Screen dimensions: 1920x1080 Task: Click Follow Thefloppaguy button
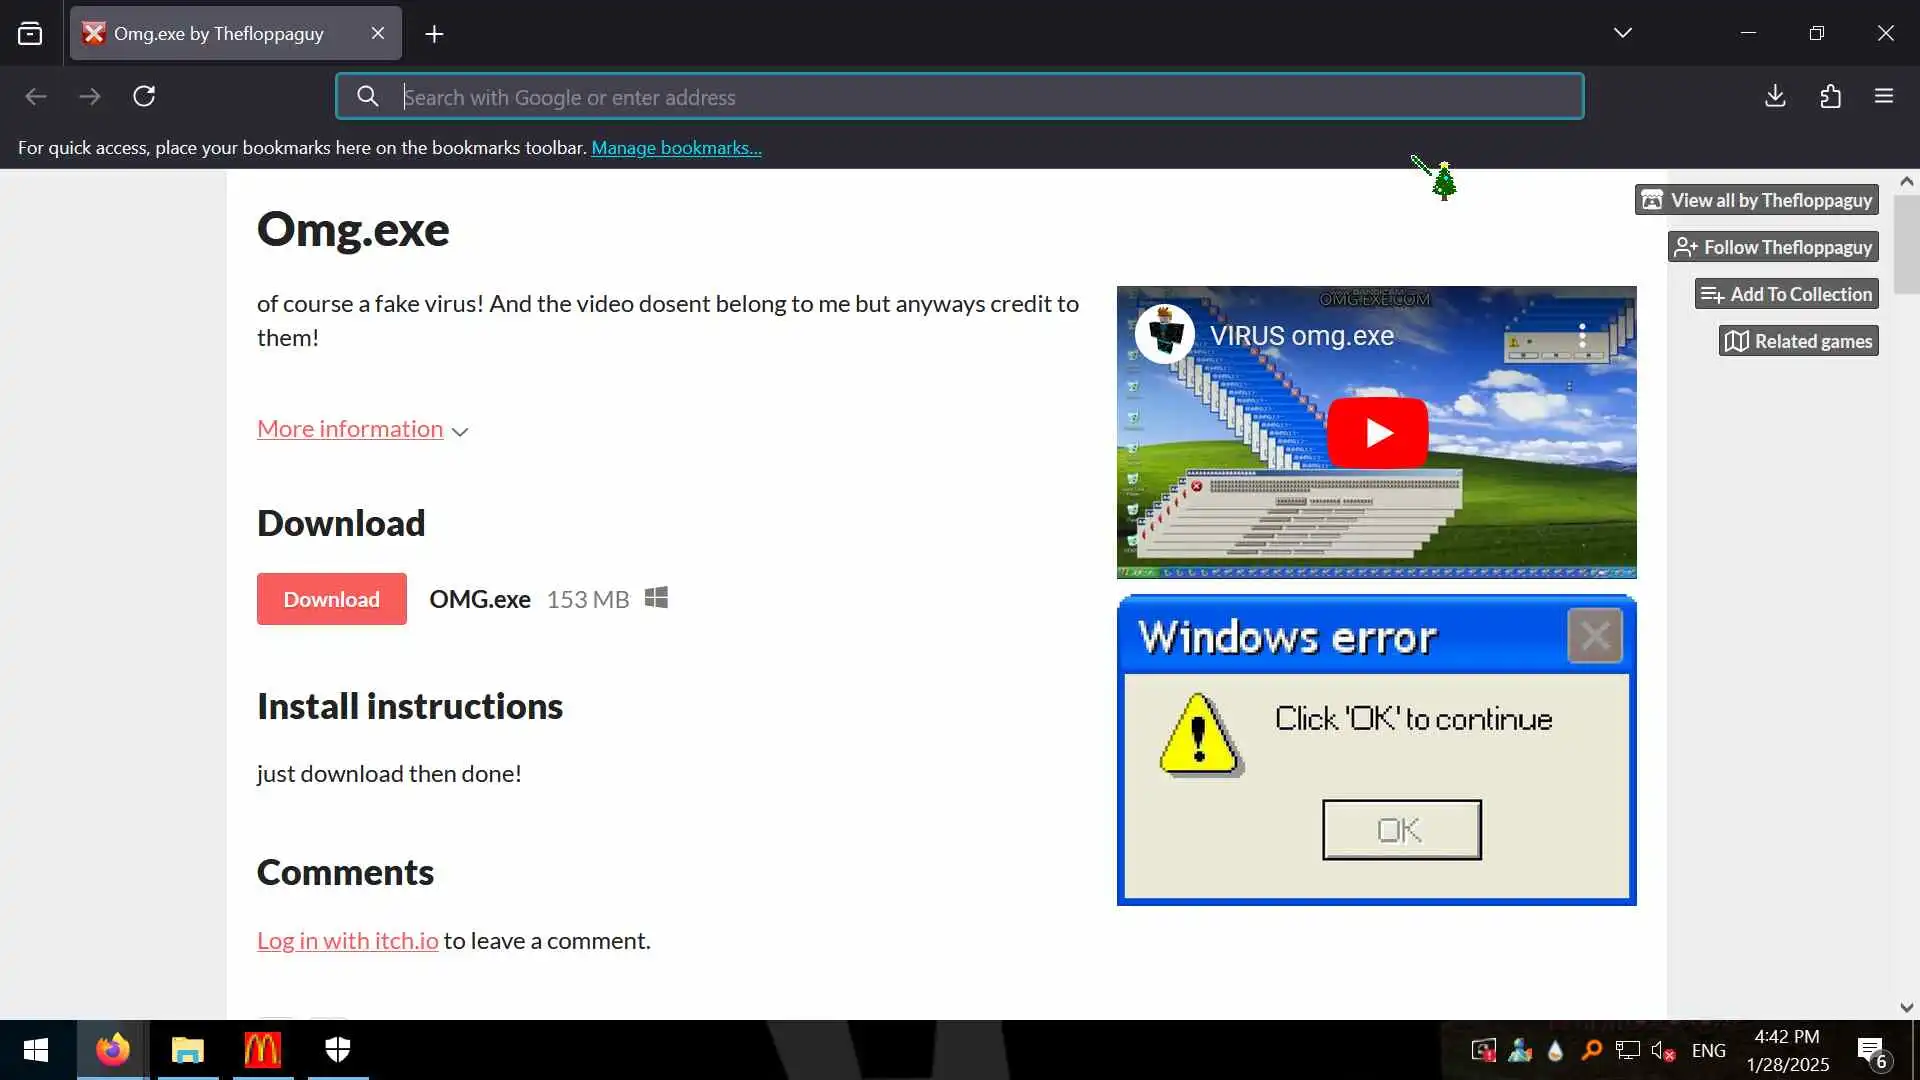click(x=1773, y=247)
